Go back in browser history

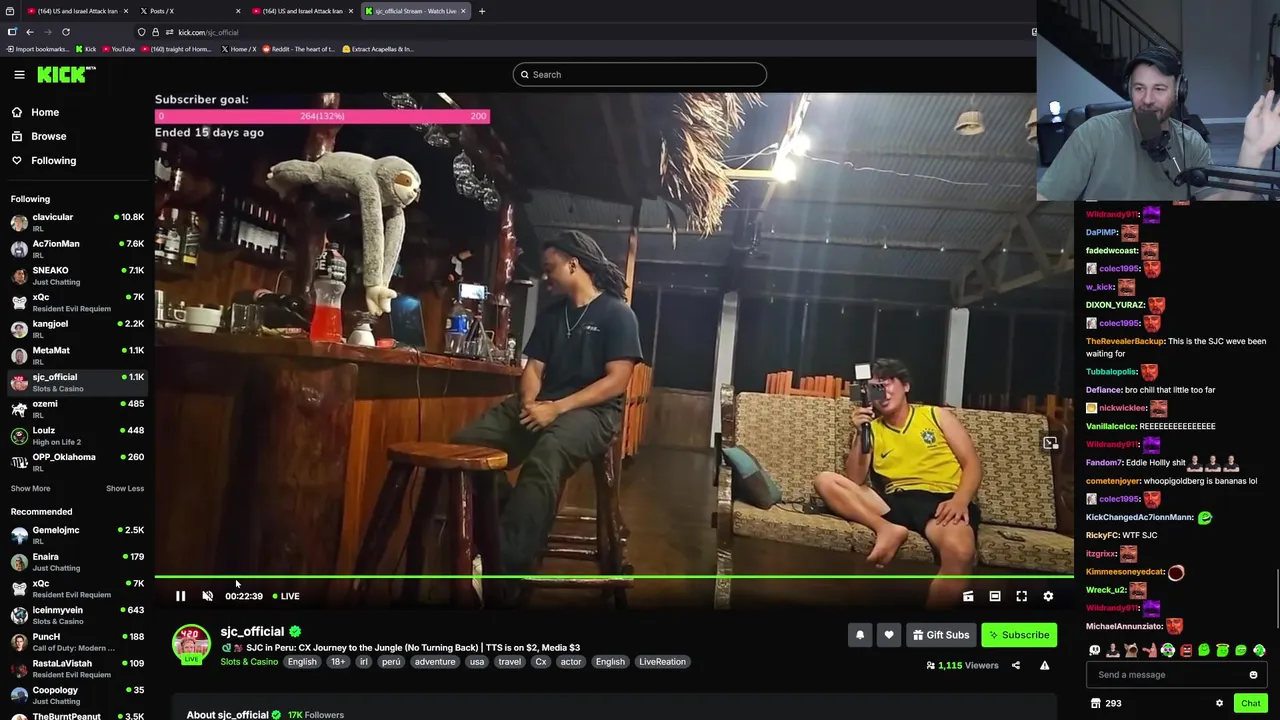30,32
